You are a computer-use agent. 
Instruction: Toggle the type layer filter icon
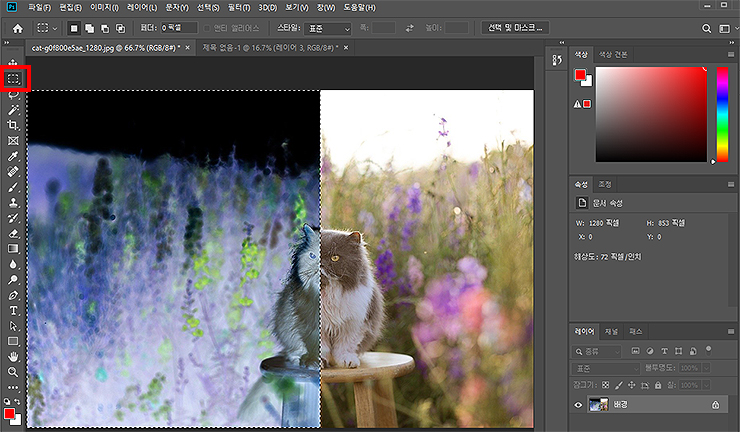pyautogui.click(x=664, y=351)
